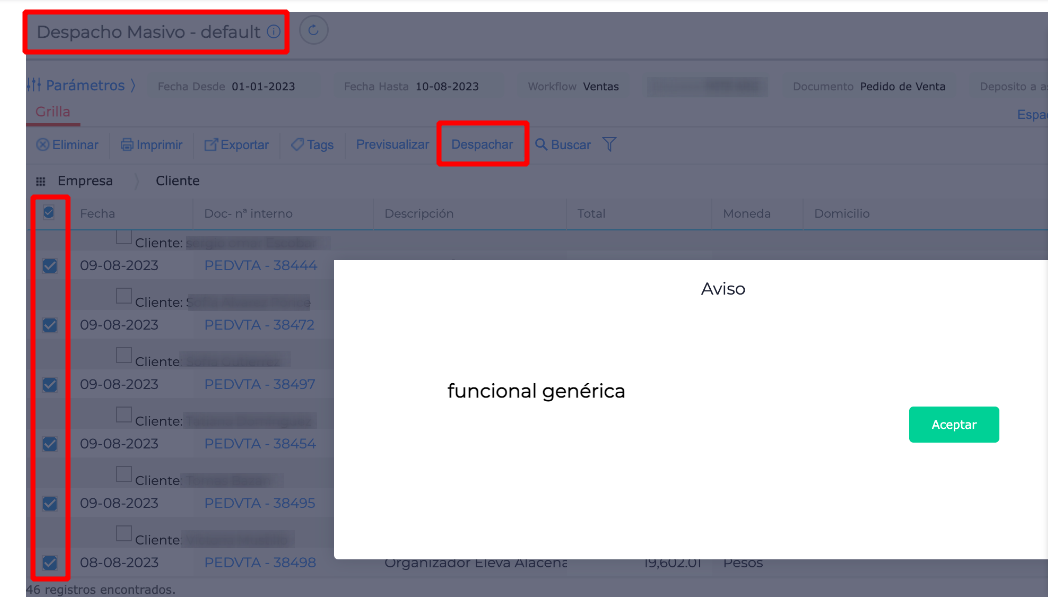
Task: Click Exportar toolbar button
Action: point(237,144)
